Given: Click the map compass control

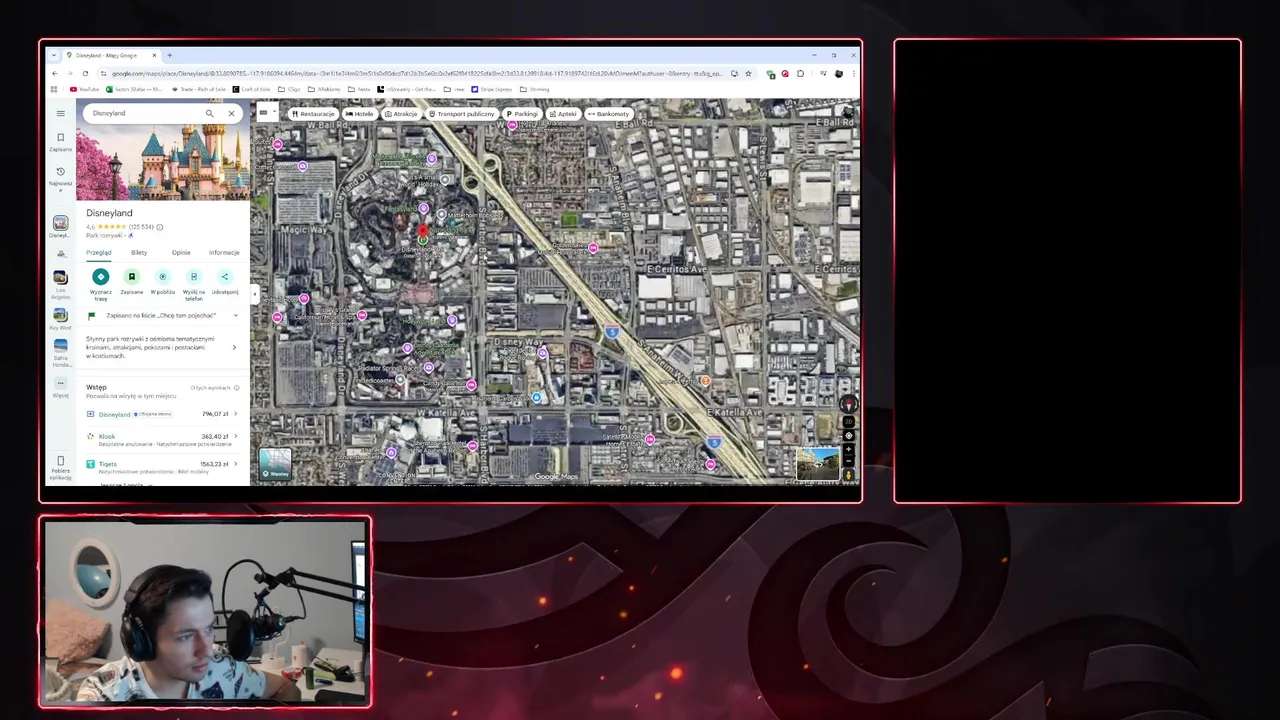Looking at the screenshot, I should pyautogui.click(x=849, y=404).
